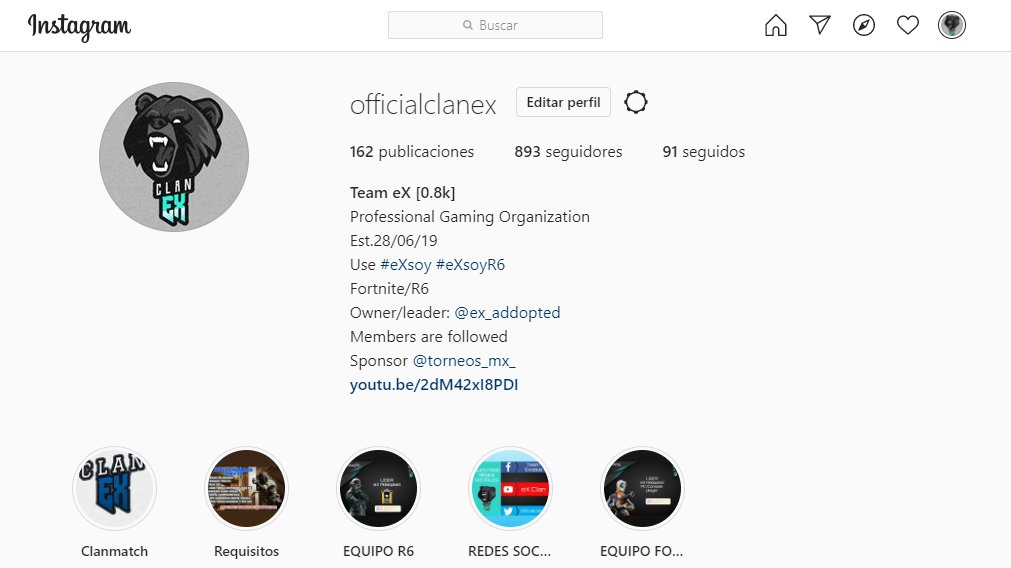Screen dimensions: 1011x568
Task: Open the Instagram home feed icon
Action: [x=776, y=25]
